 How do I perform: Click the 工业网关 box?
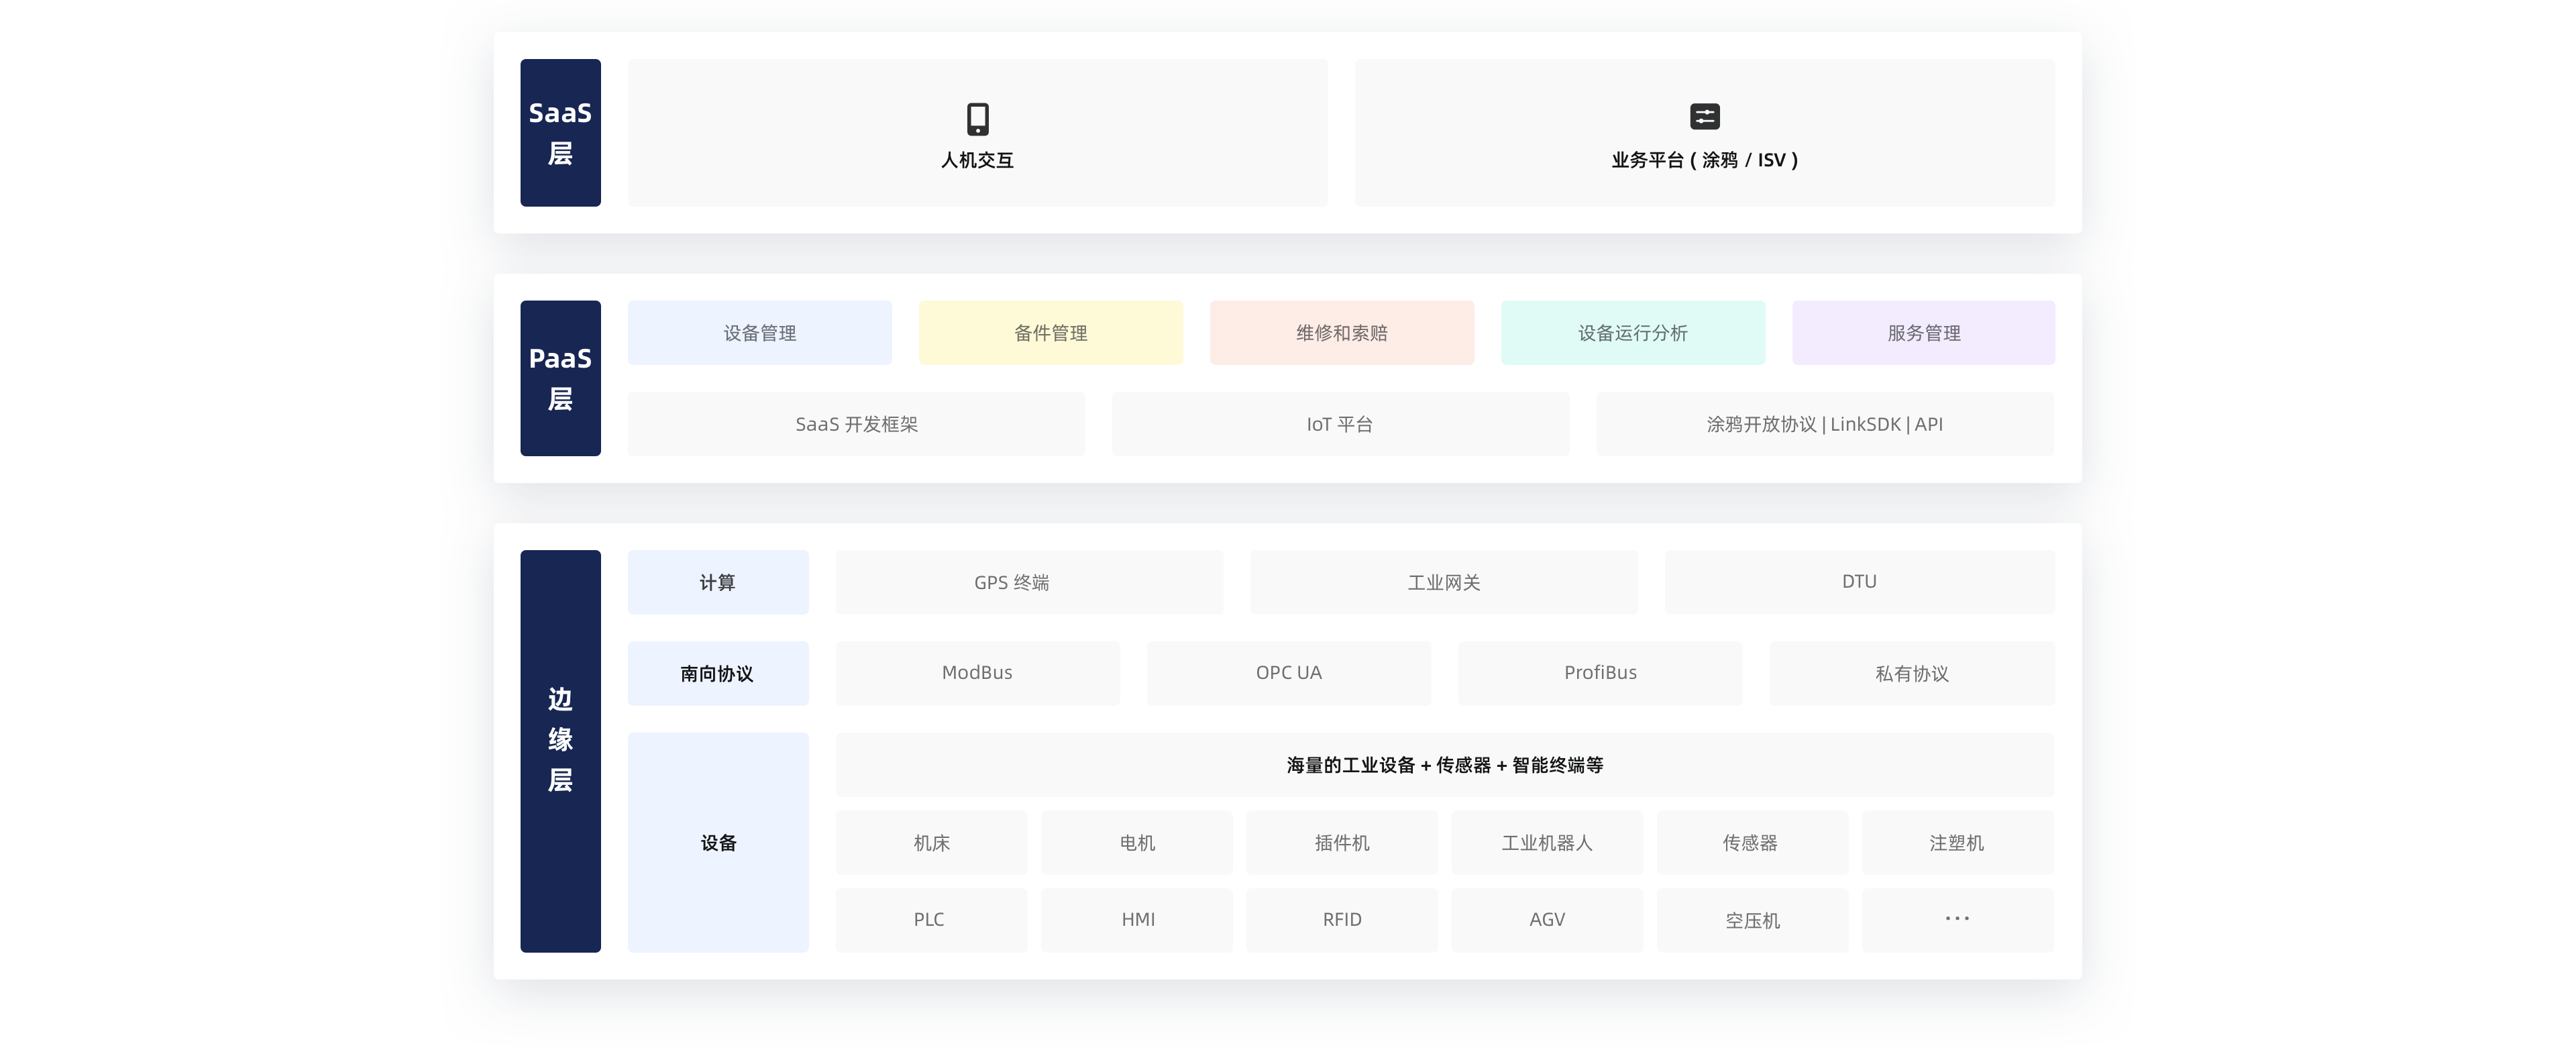1443,582
